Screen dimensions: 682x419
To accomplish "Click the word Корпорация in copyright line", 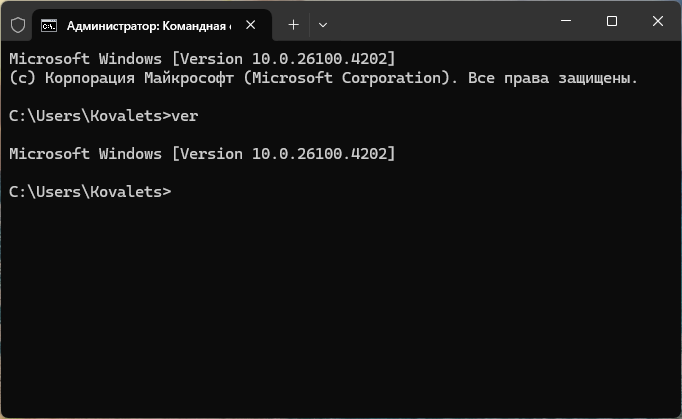I will tap(90, 78).
